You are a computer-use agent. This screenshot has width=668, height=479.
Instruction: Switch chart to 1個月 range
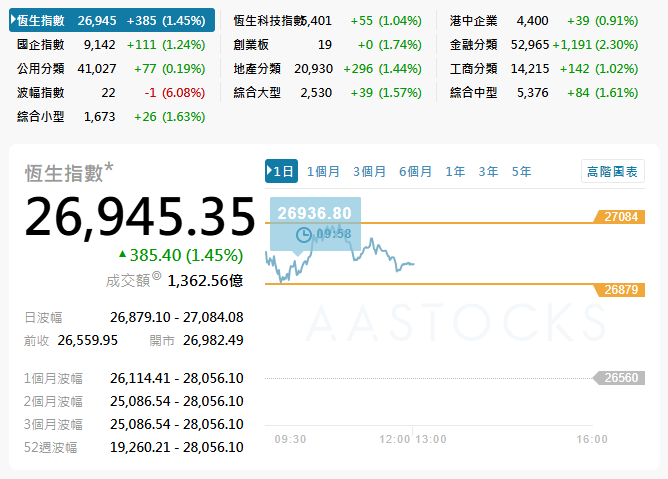(x=323, y=172)
